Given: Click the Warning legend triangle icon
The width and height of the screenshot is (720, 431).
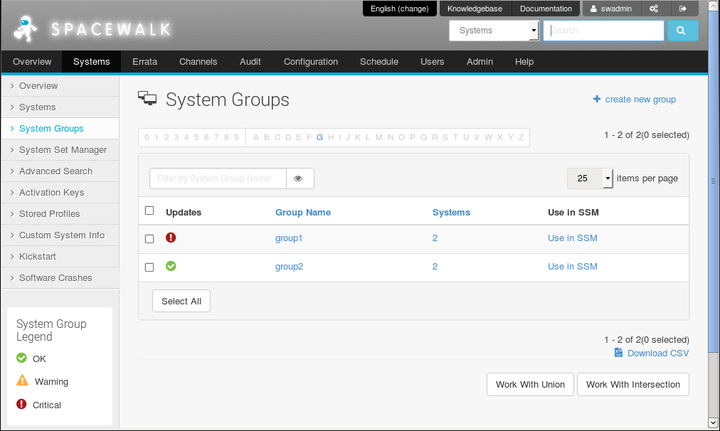Looking at the screenshot, I should tap(22, 380).
